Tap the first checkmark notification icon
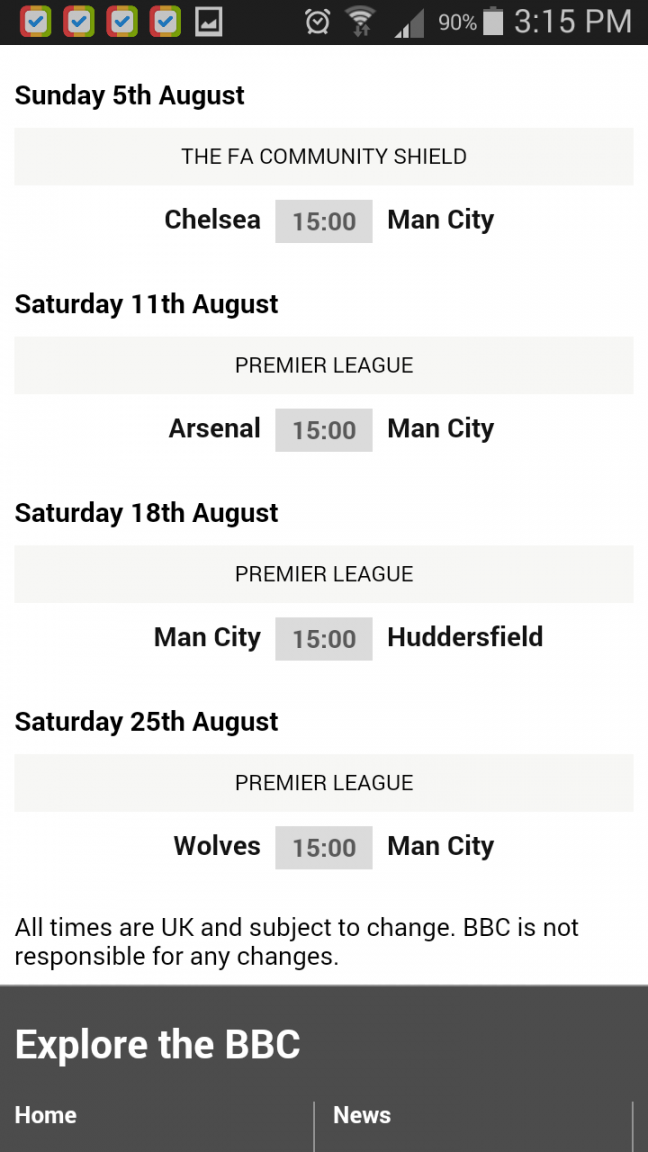The height and width of the screenshot is (1152, 648). tap(36, 22)
